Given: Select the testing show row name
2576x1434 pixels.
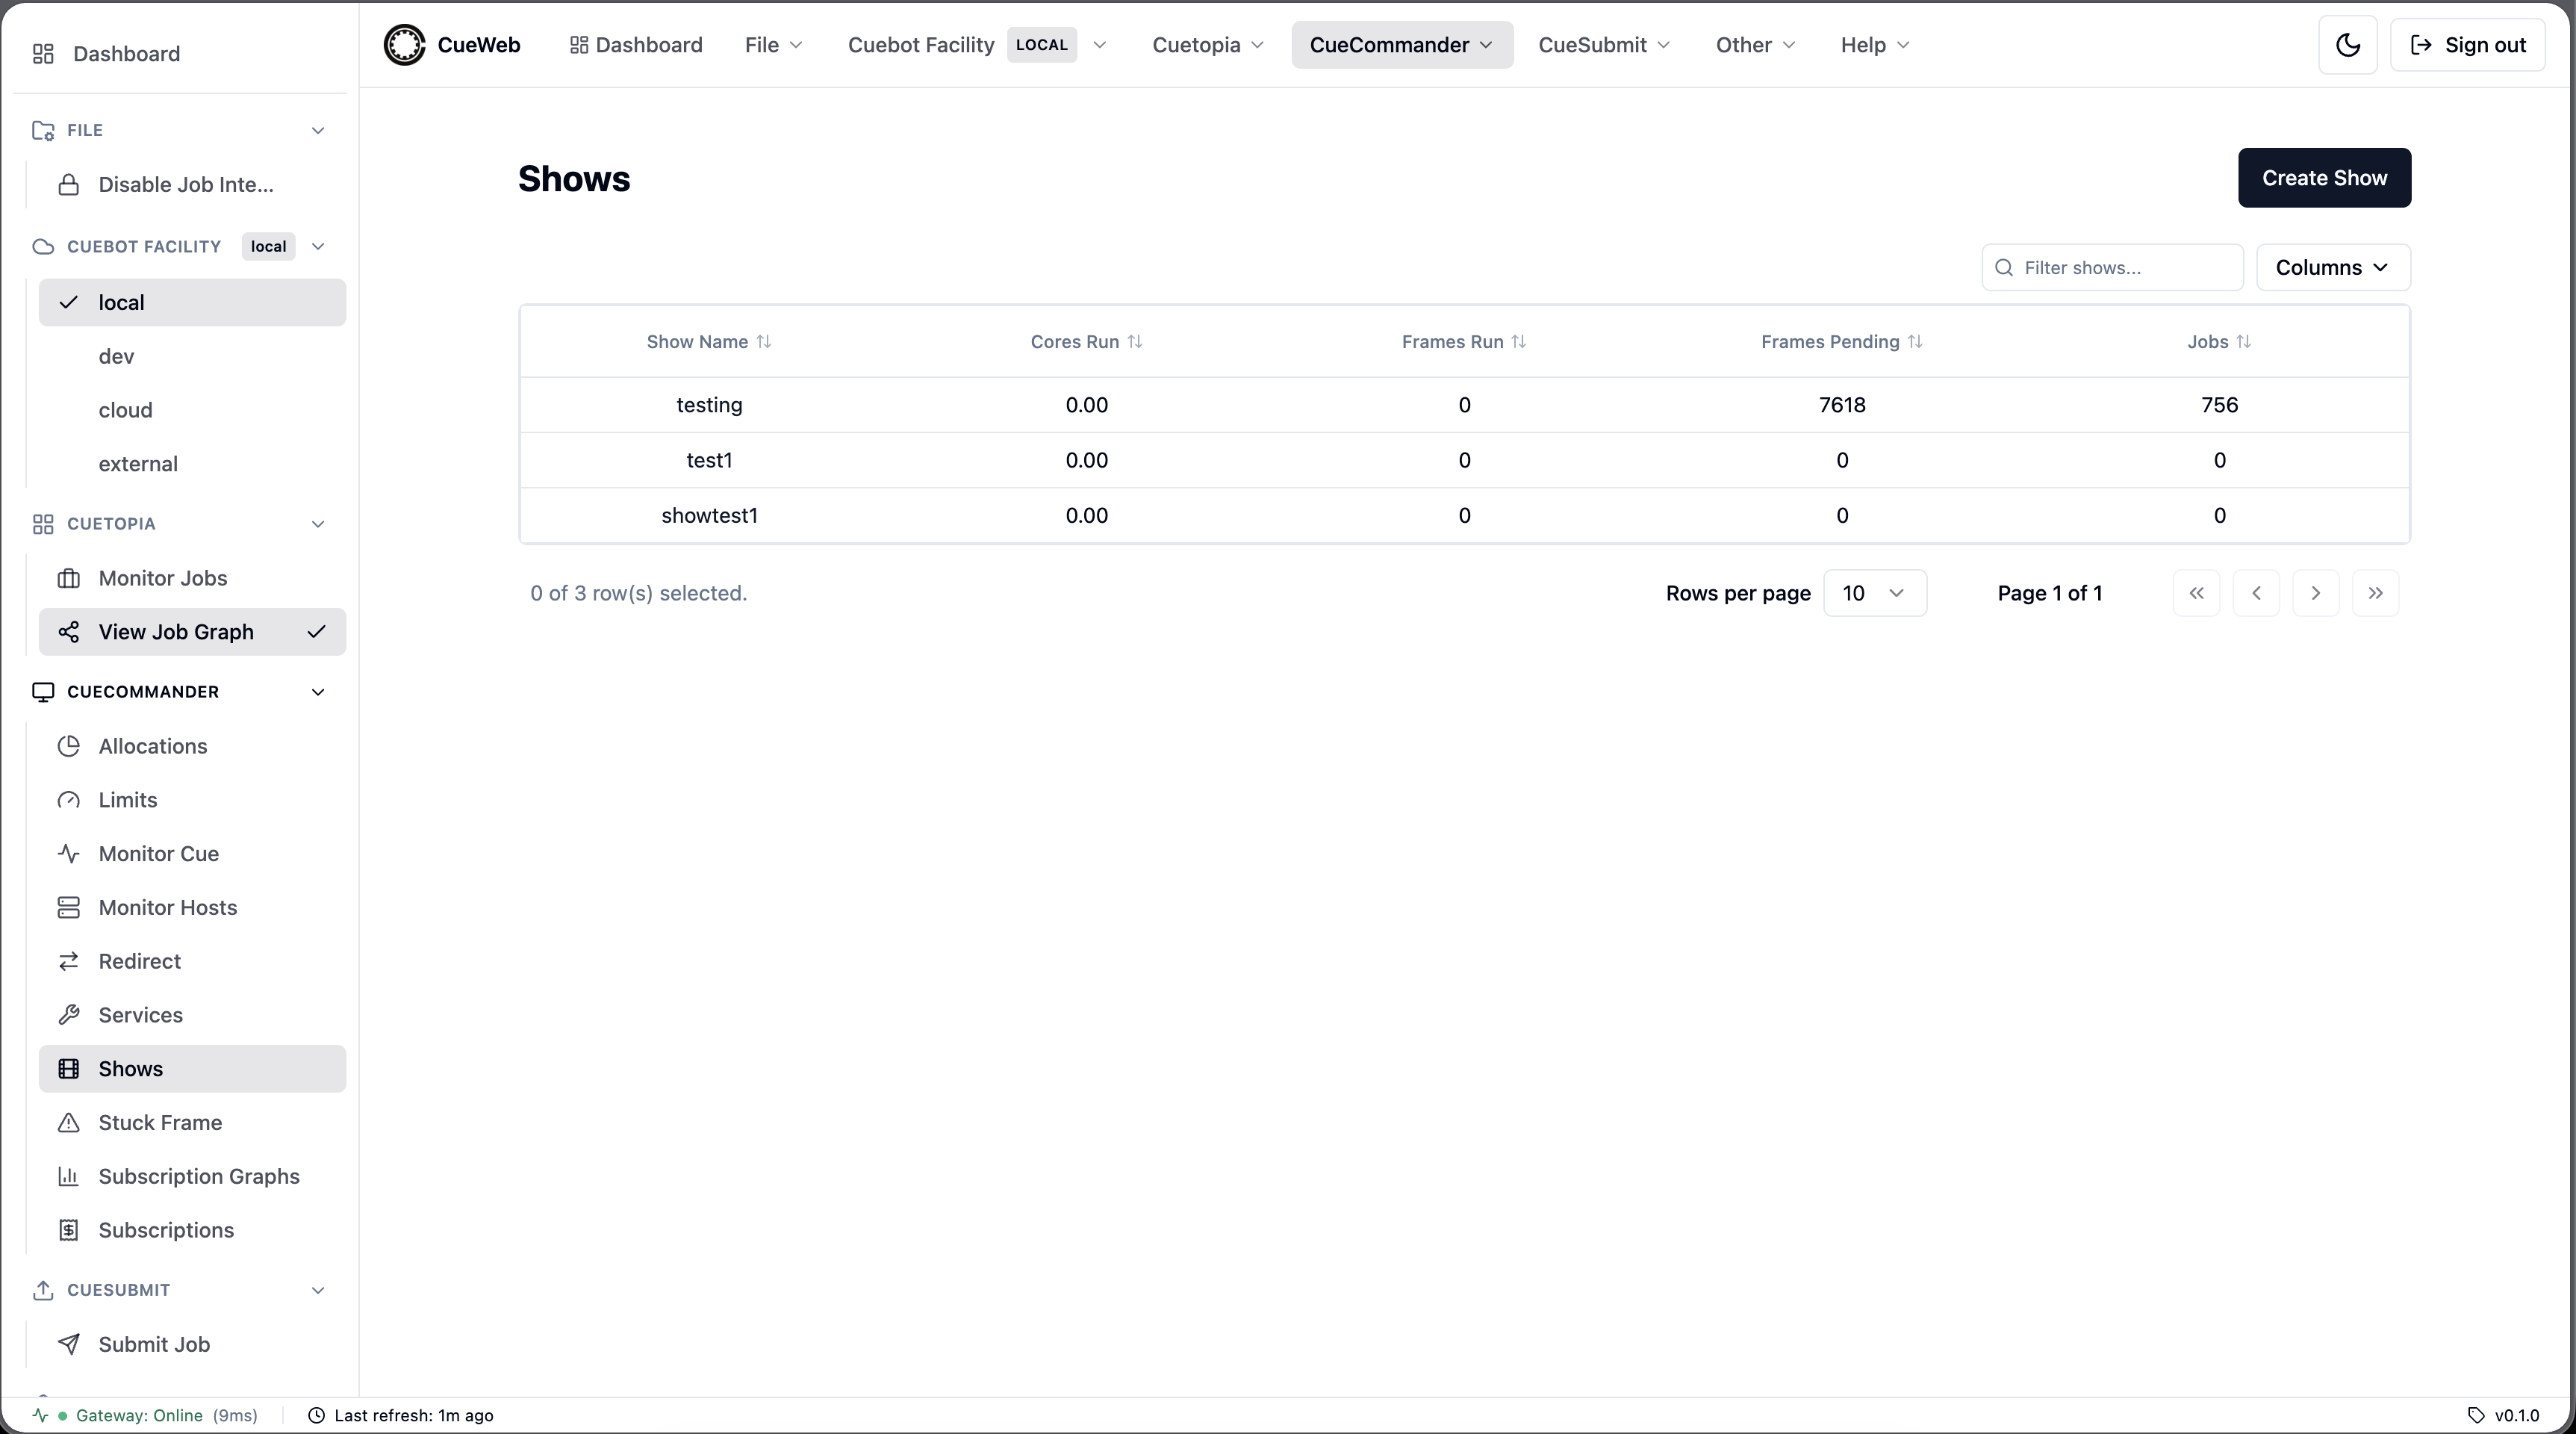Looking at the screenshot, I should pos(709,405).
